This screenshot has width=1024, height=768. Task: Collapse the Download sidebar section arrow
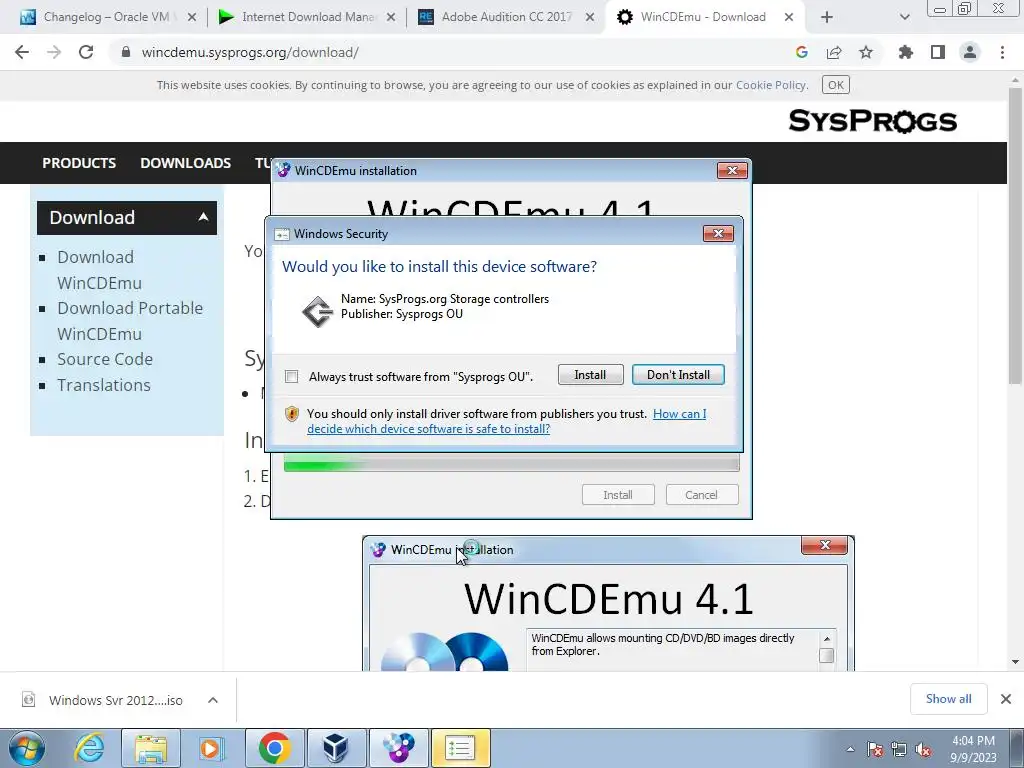[x=204, y=217]
